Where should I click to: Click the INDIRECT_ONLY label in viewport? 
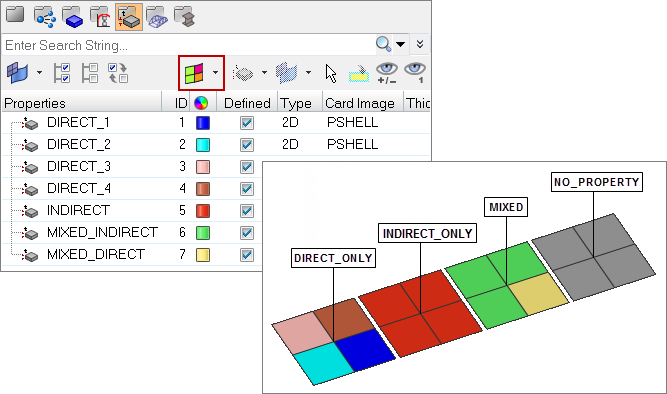pyautogui.click(x=428, y=233)
